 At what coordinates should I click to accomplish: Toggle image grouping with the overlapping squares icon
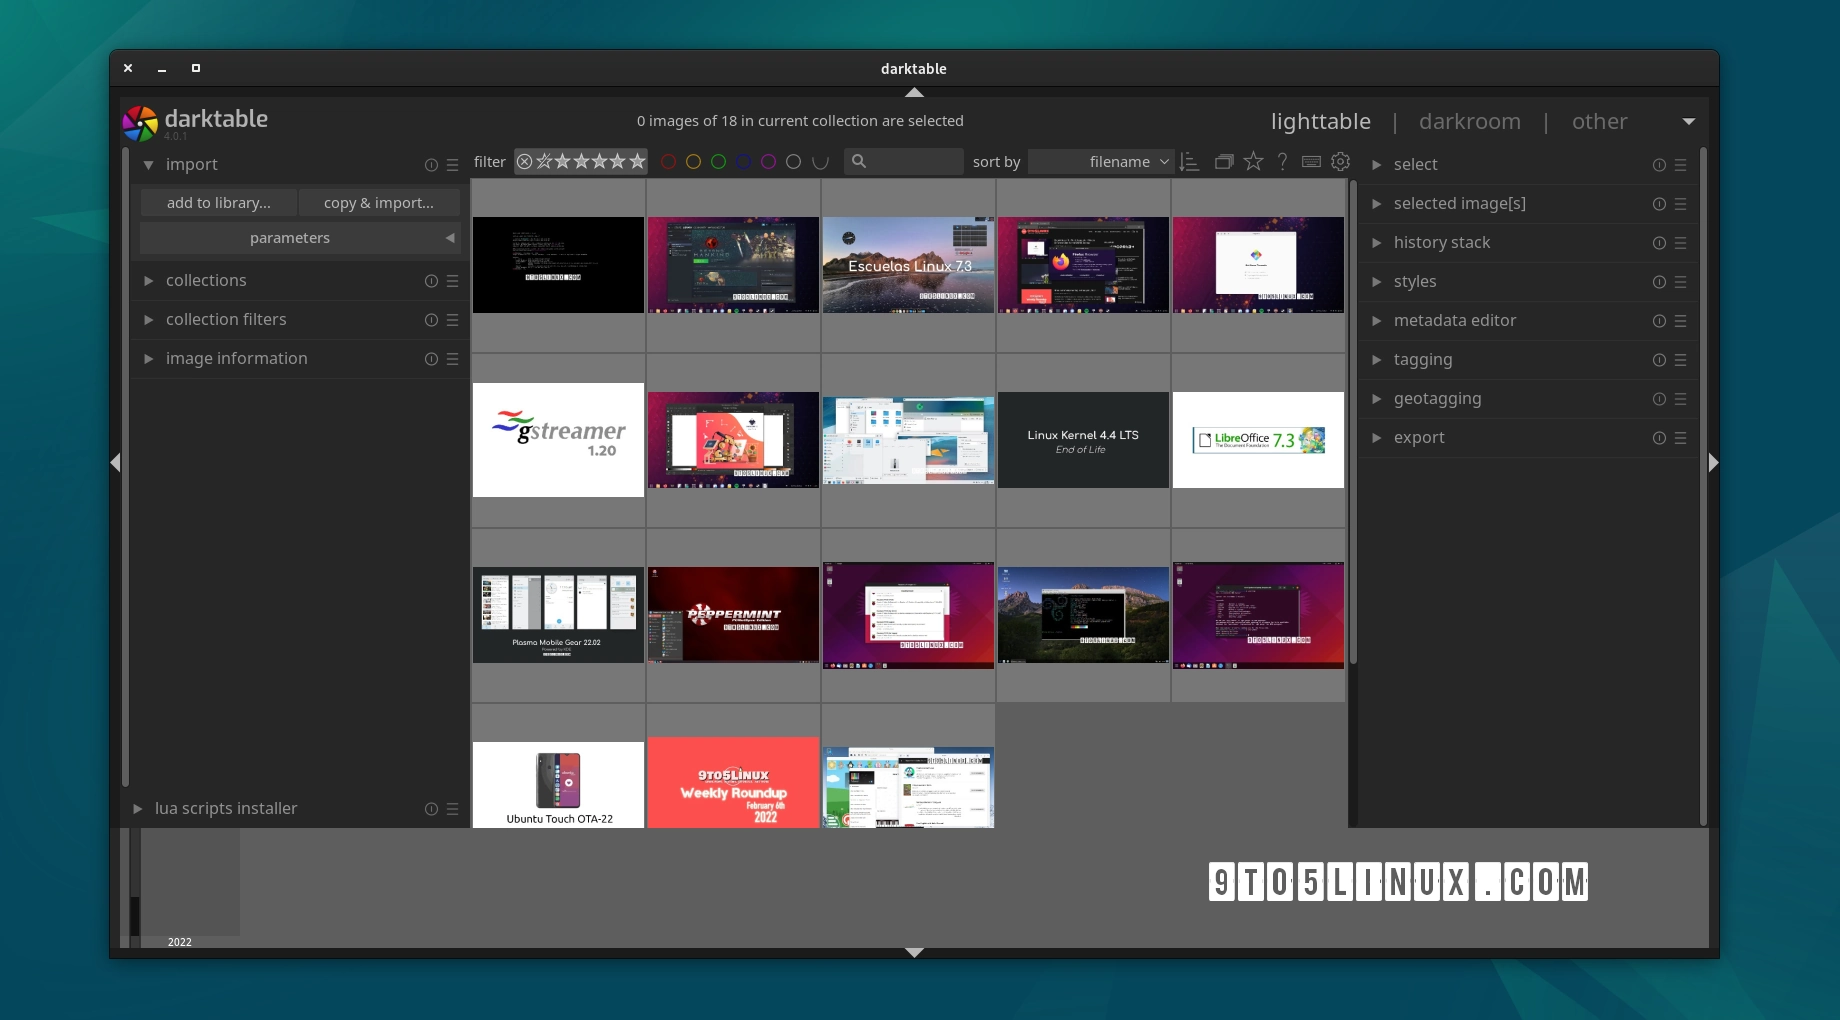pos(1224,161)
